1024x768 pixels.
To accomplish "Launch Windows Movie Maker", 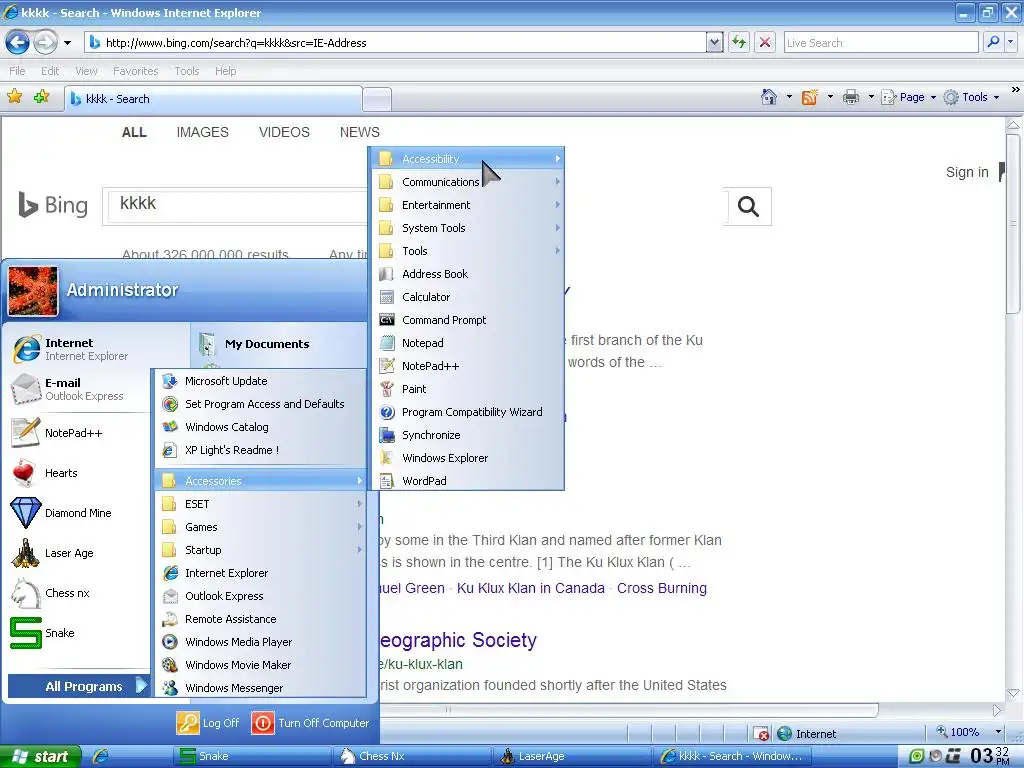I will 260,665.
